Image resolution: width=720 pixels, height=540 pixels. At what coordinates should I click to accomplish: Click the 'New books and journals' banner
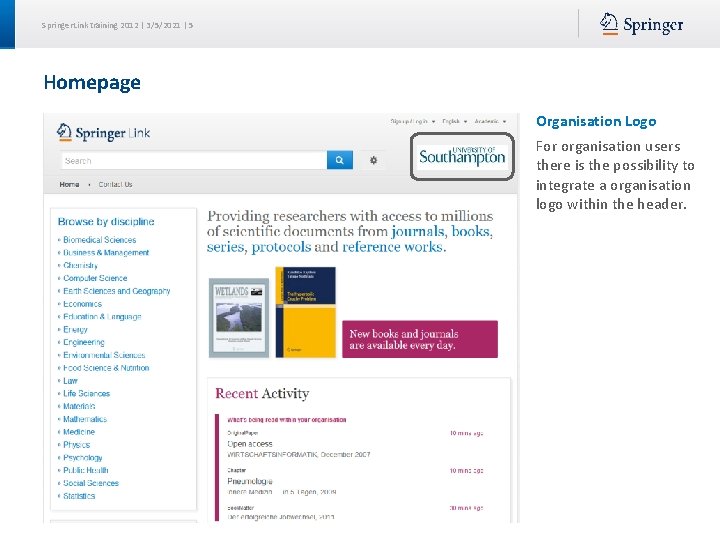[420, 339]
